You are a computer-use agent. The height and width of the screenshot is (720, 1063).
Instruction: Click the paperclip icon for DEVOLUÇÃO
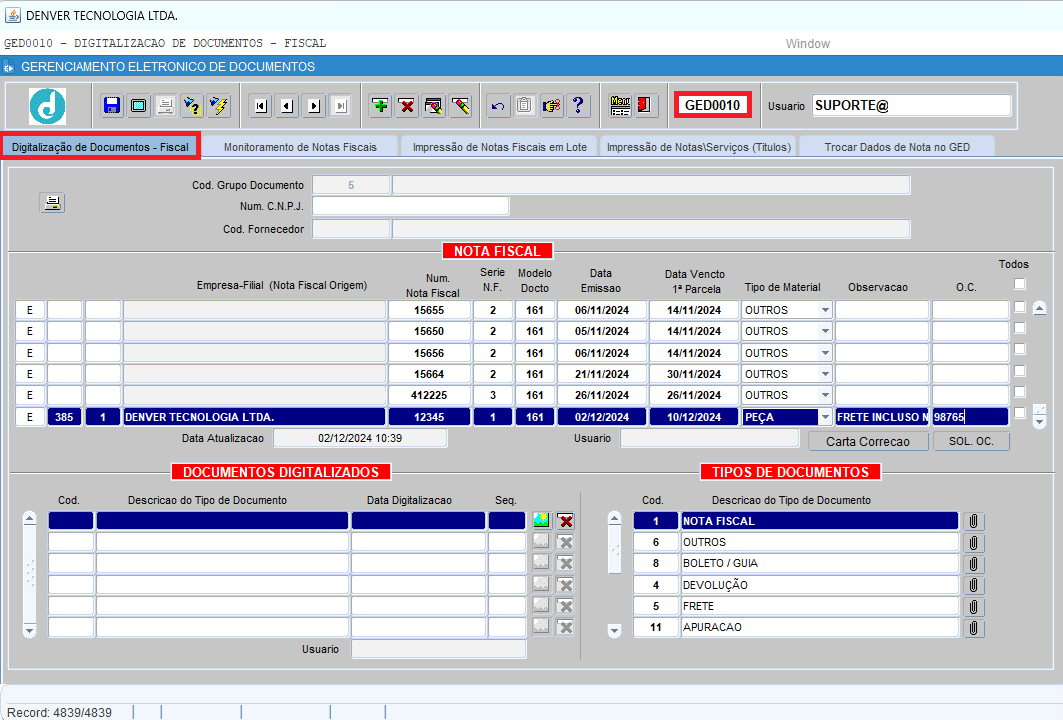tap(974, 585)
